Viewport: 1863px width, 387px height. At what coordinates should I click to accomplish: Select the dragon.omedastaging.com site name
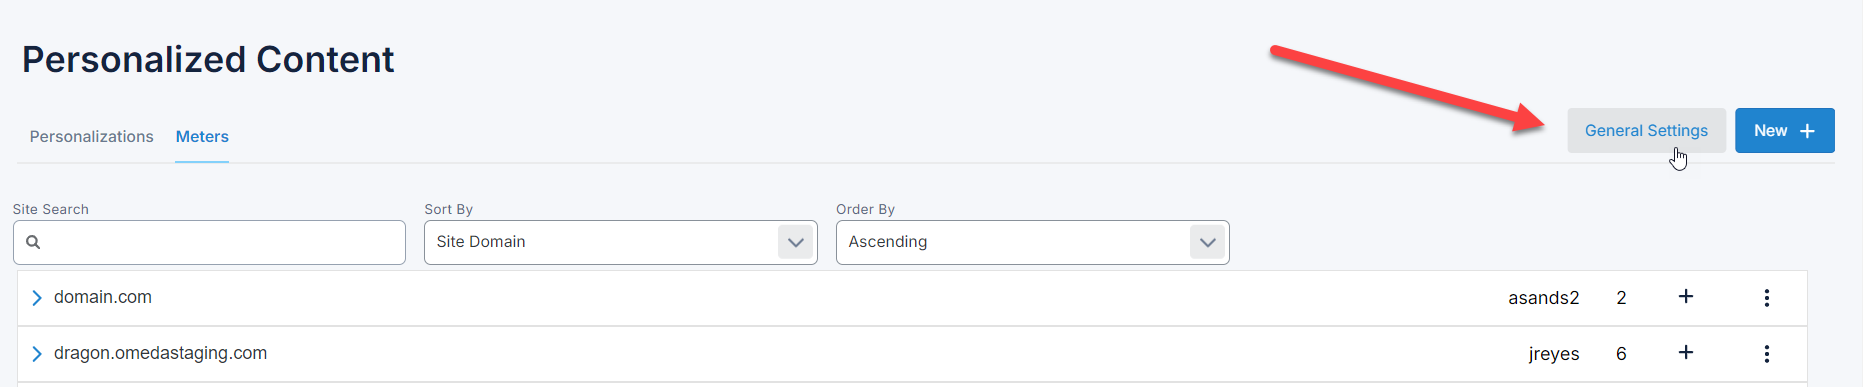pos(160,353)
